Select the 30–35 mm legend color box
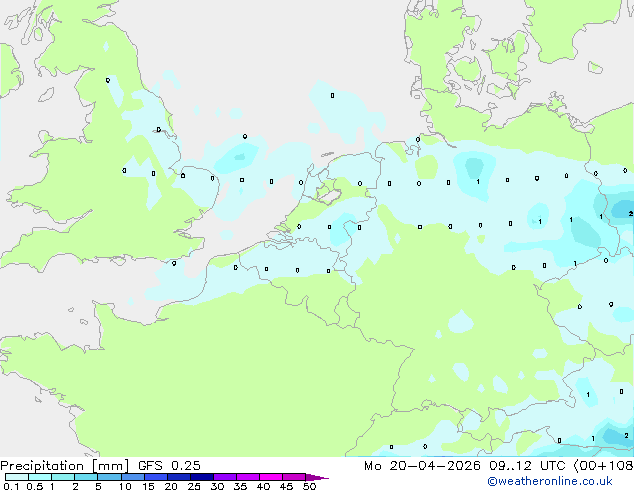634x490 pixels. [225, 477]
